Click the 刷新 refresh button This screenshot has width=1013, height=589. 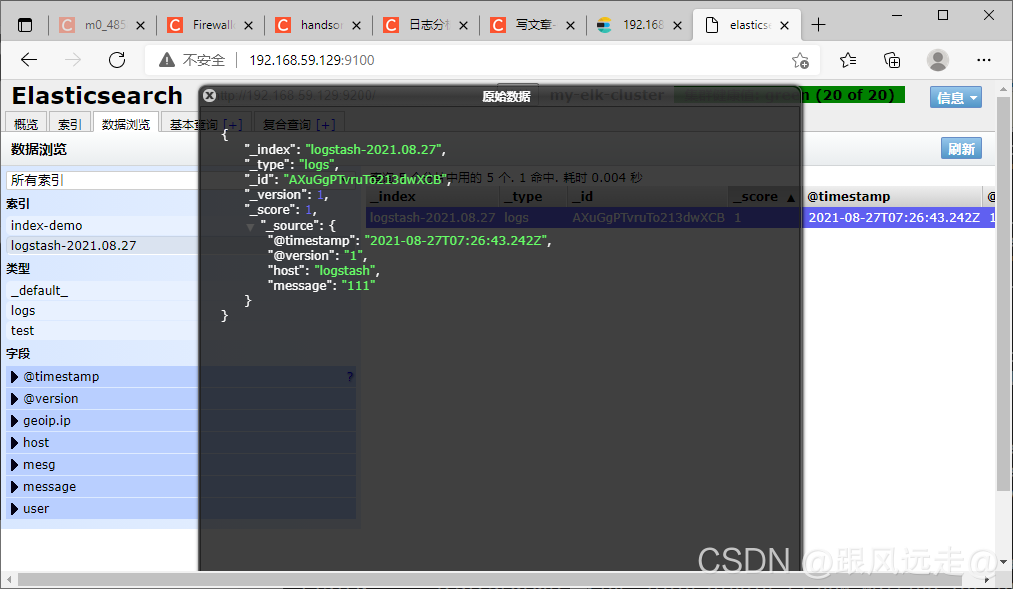coord(961,149)
